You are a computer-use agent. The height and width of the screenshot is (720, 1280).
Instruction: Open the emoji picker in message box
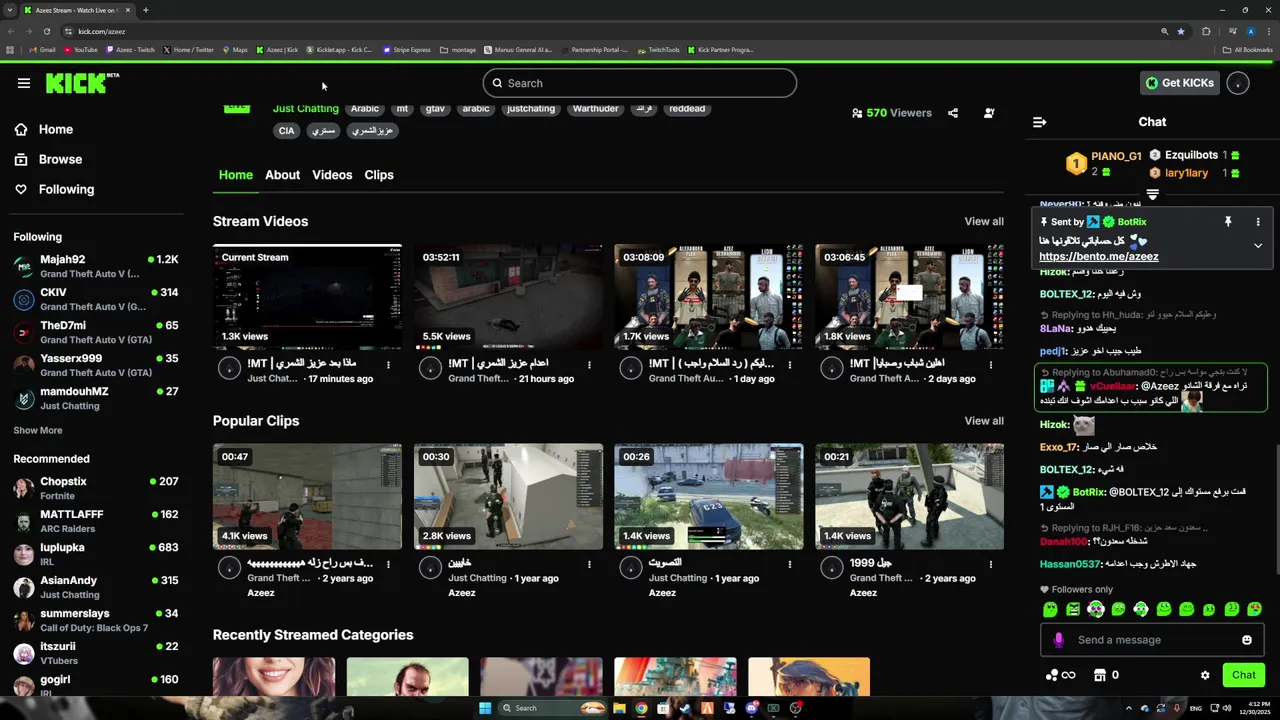pos(1247,640)
